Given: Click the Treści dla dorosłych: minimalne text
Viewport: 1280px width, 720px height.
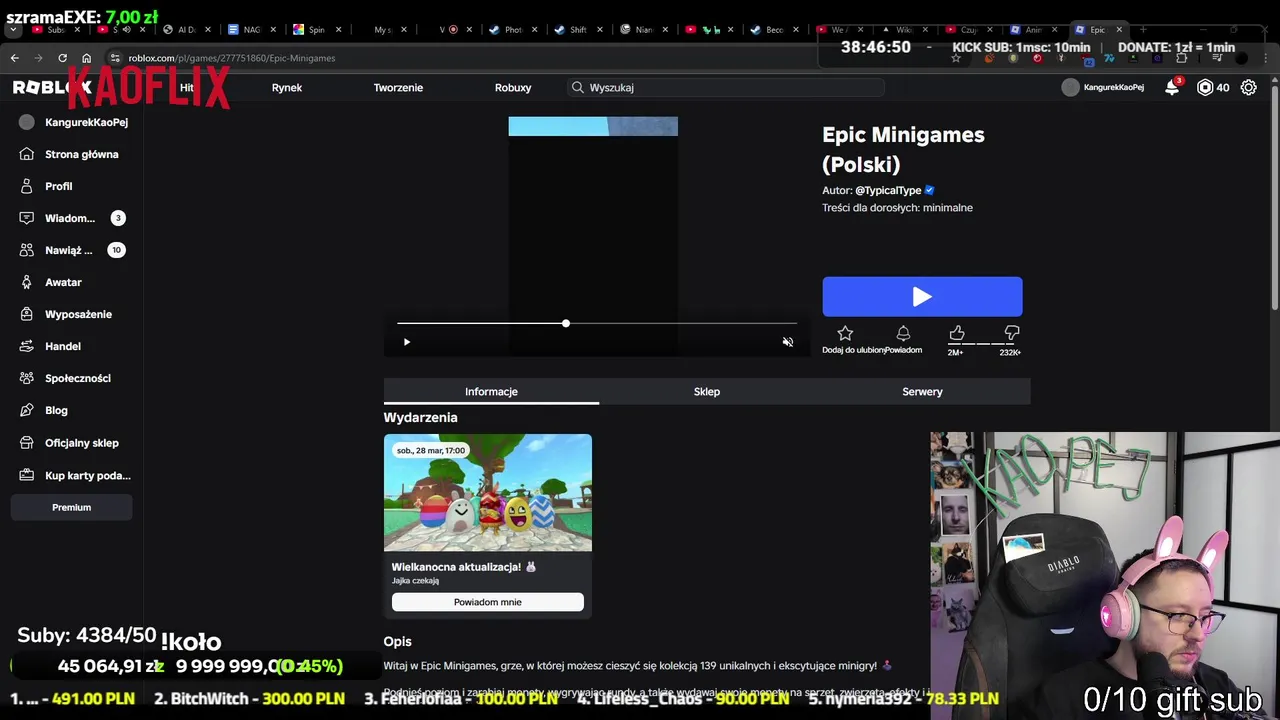Looking at the screenshot, I should point(897,208).
